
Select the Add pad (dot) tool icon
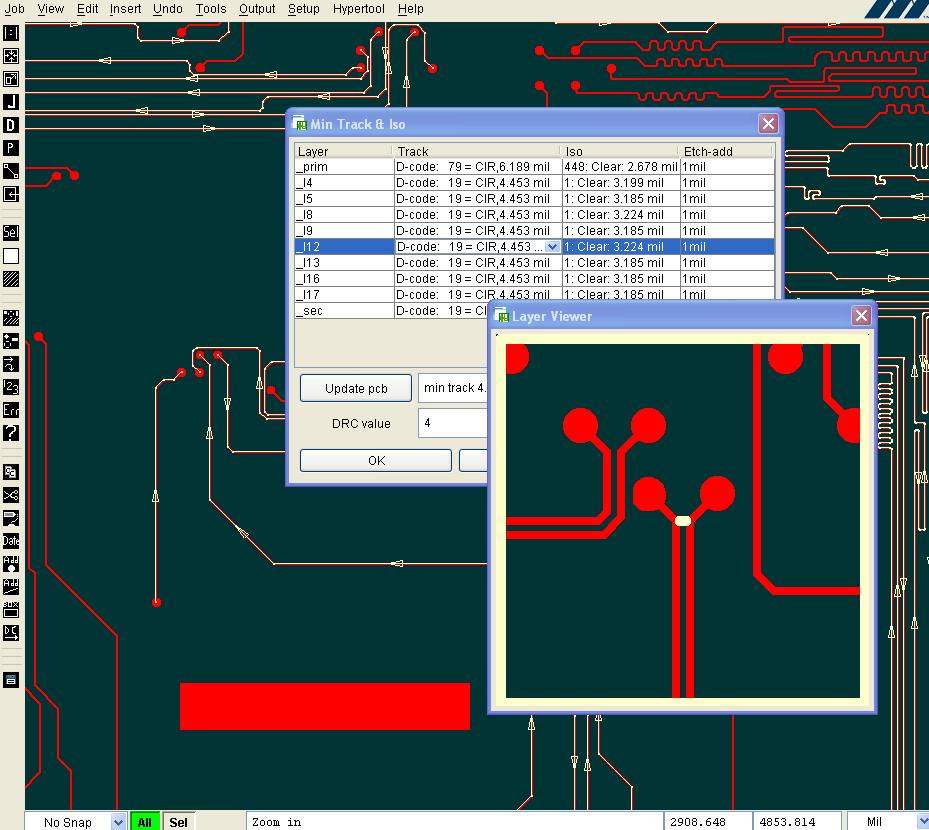[x=11, y=563]
